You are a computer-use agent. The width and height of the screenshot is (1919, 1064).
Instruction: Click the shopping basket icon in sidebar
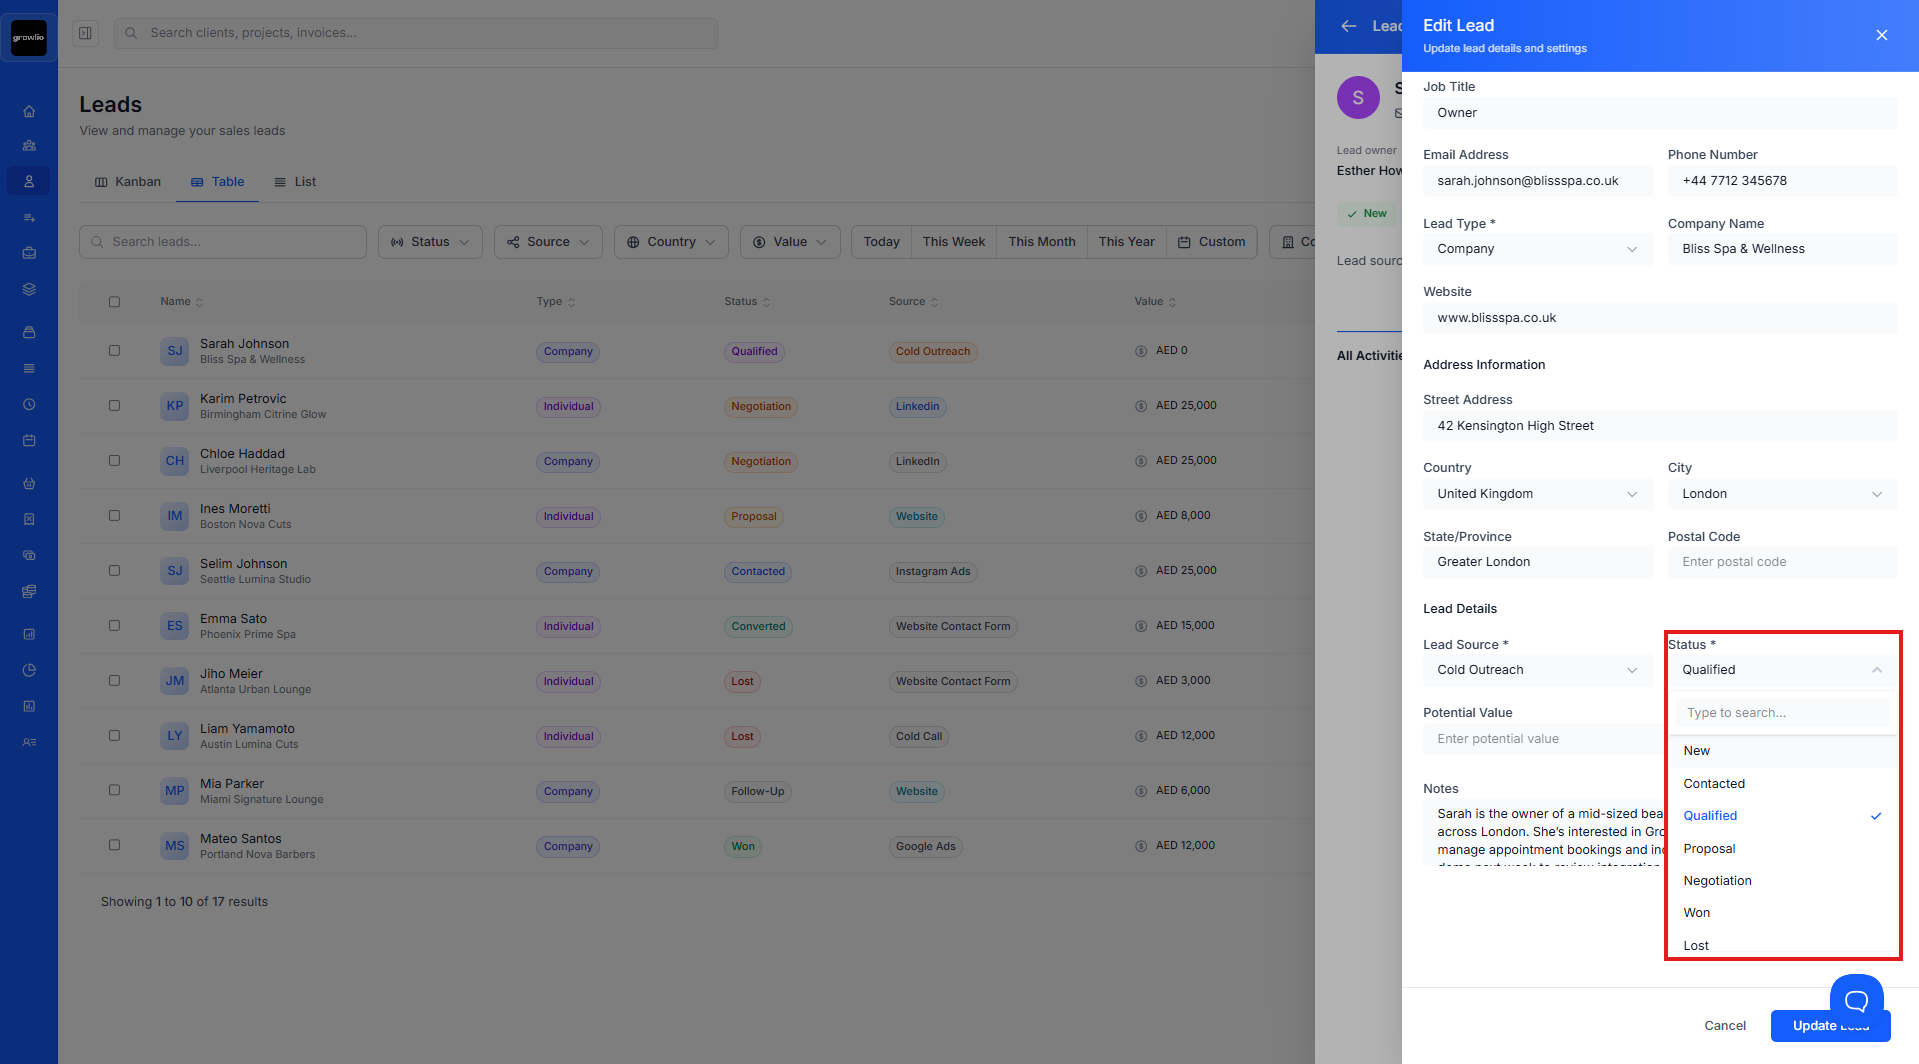coord(29,483)
